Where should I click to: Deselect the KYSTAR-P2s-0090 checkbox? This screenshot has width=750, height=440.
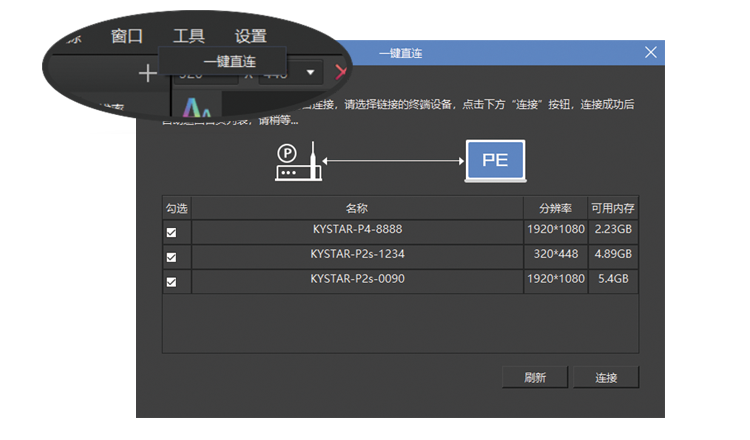[x=171, y=282]
